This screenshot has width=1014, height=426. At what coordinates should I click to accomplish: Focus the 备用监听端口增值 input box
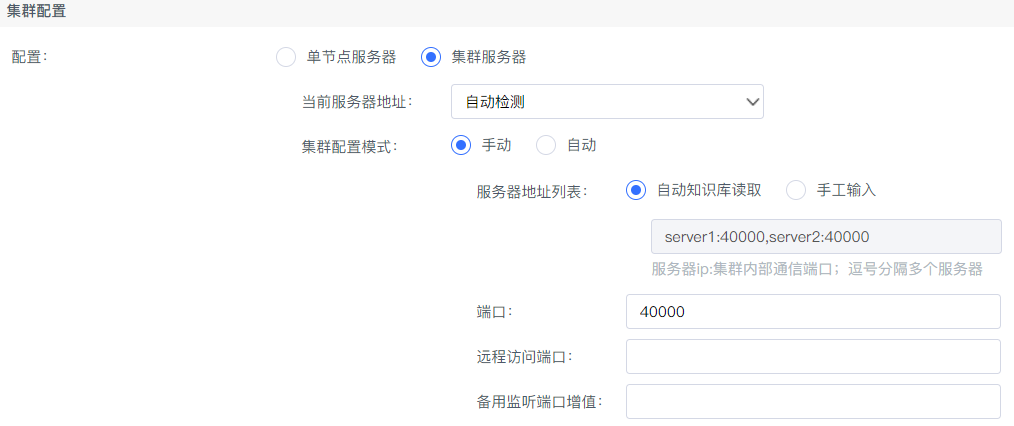(x=813, y=401)
